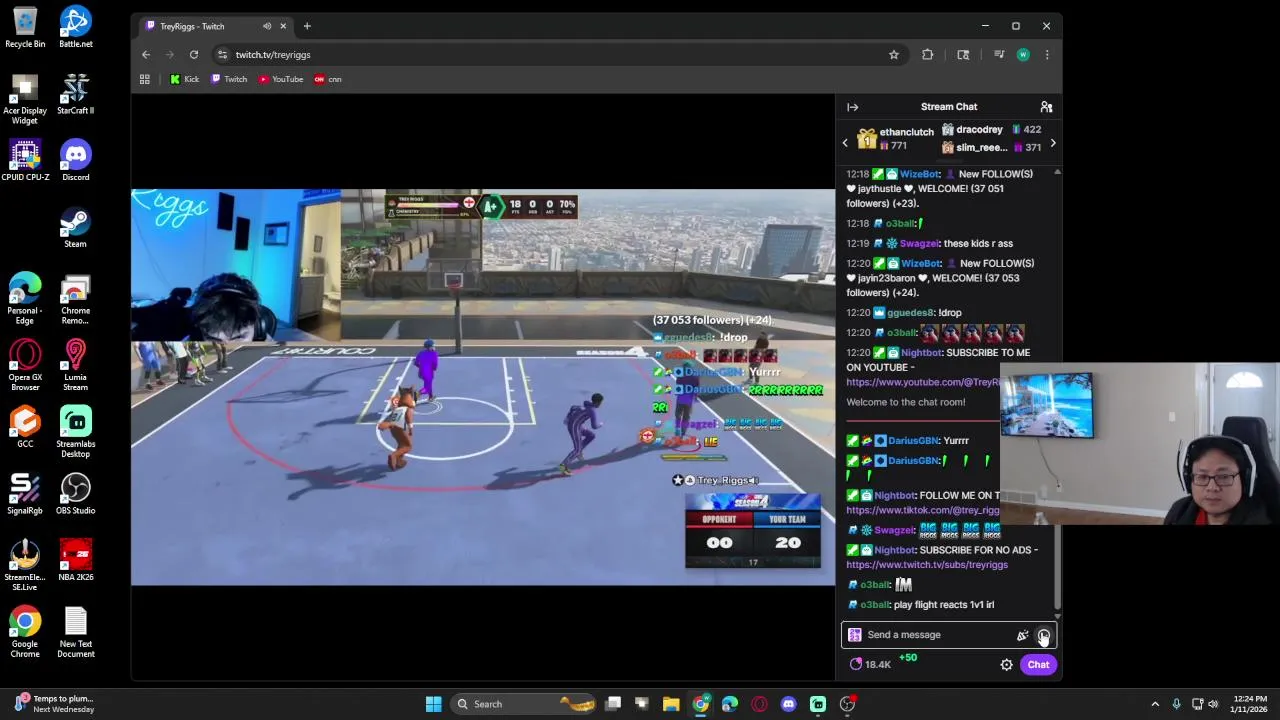This screenshot has height=720, width=1280.
Task: Select the Steam desktop shortcut
Action: tap(75, 227)
